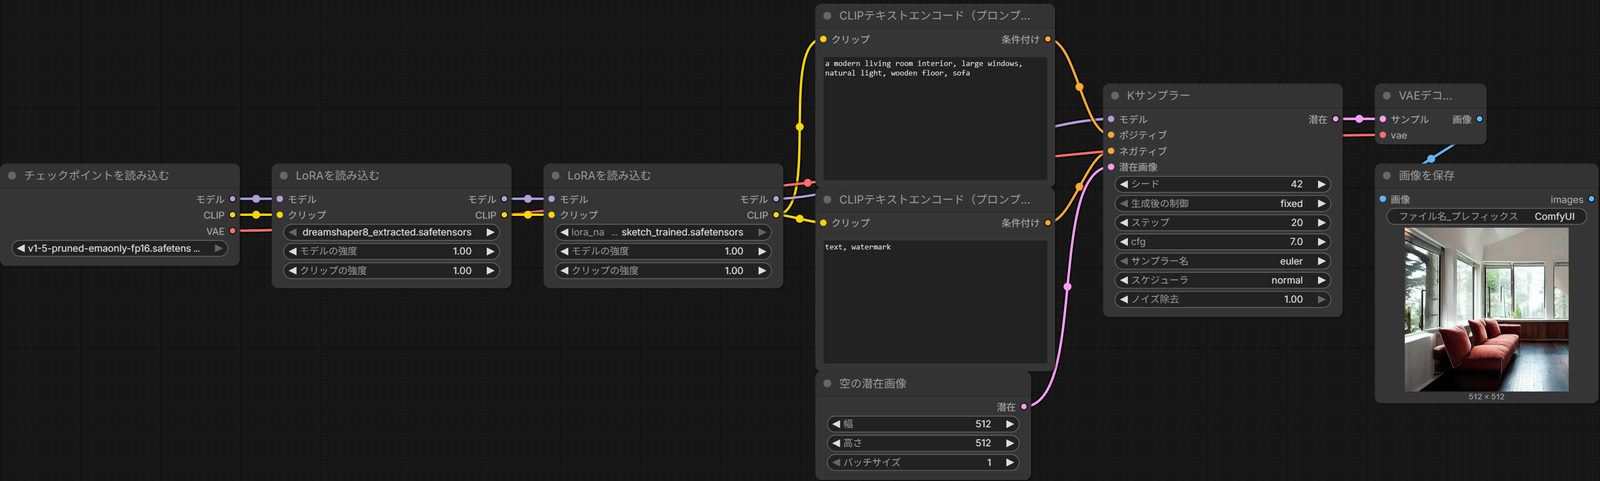Click the サンプル input port on VAE decode node
The height and width of the screenshot is (481, 1600).
click(1383, 119)
